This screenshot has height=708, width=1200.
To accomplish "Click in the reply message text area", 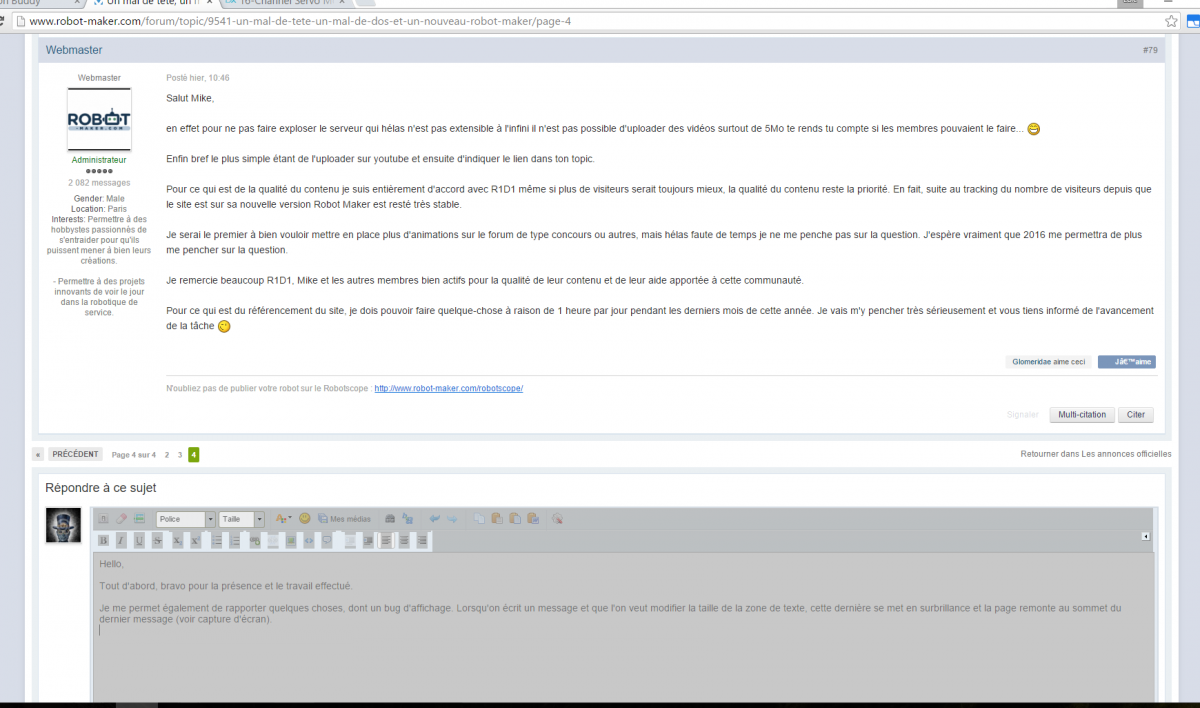I will (623, 628).
